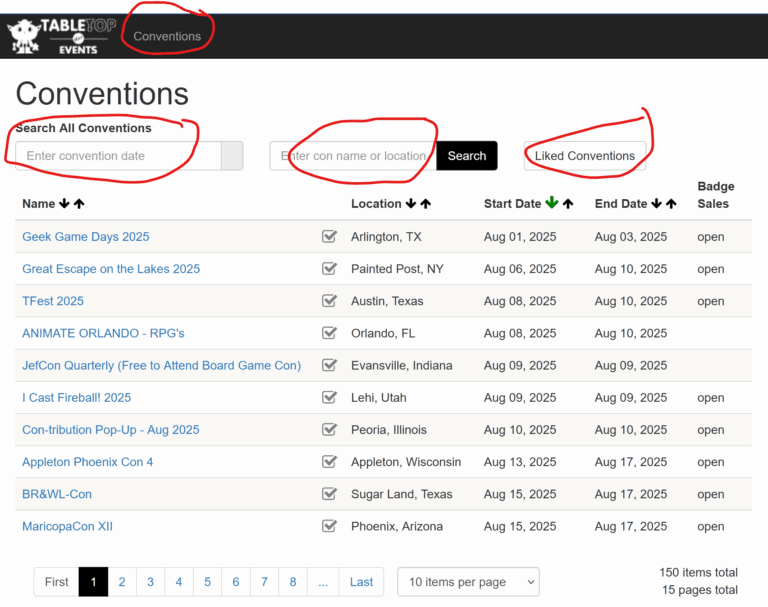
Task: Click the convention date input field
Action: [x=118, y=156]
